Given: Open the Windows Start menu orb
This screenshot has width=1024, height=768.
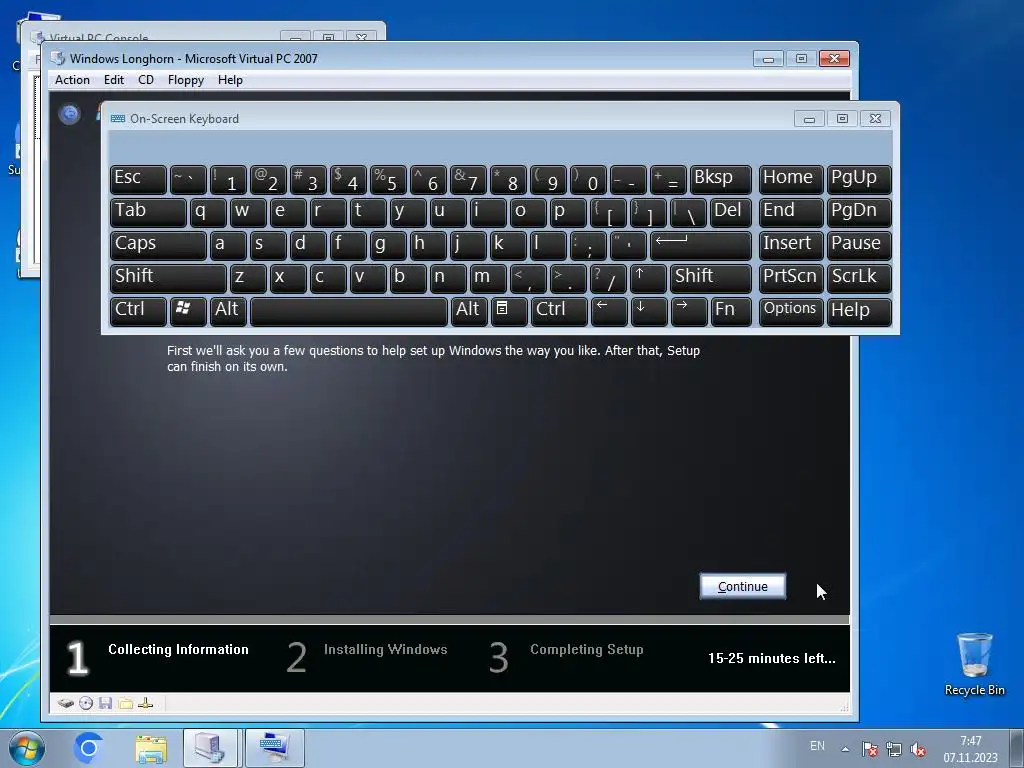Looking at the screenshot, I should point(27,748).
